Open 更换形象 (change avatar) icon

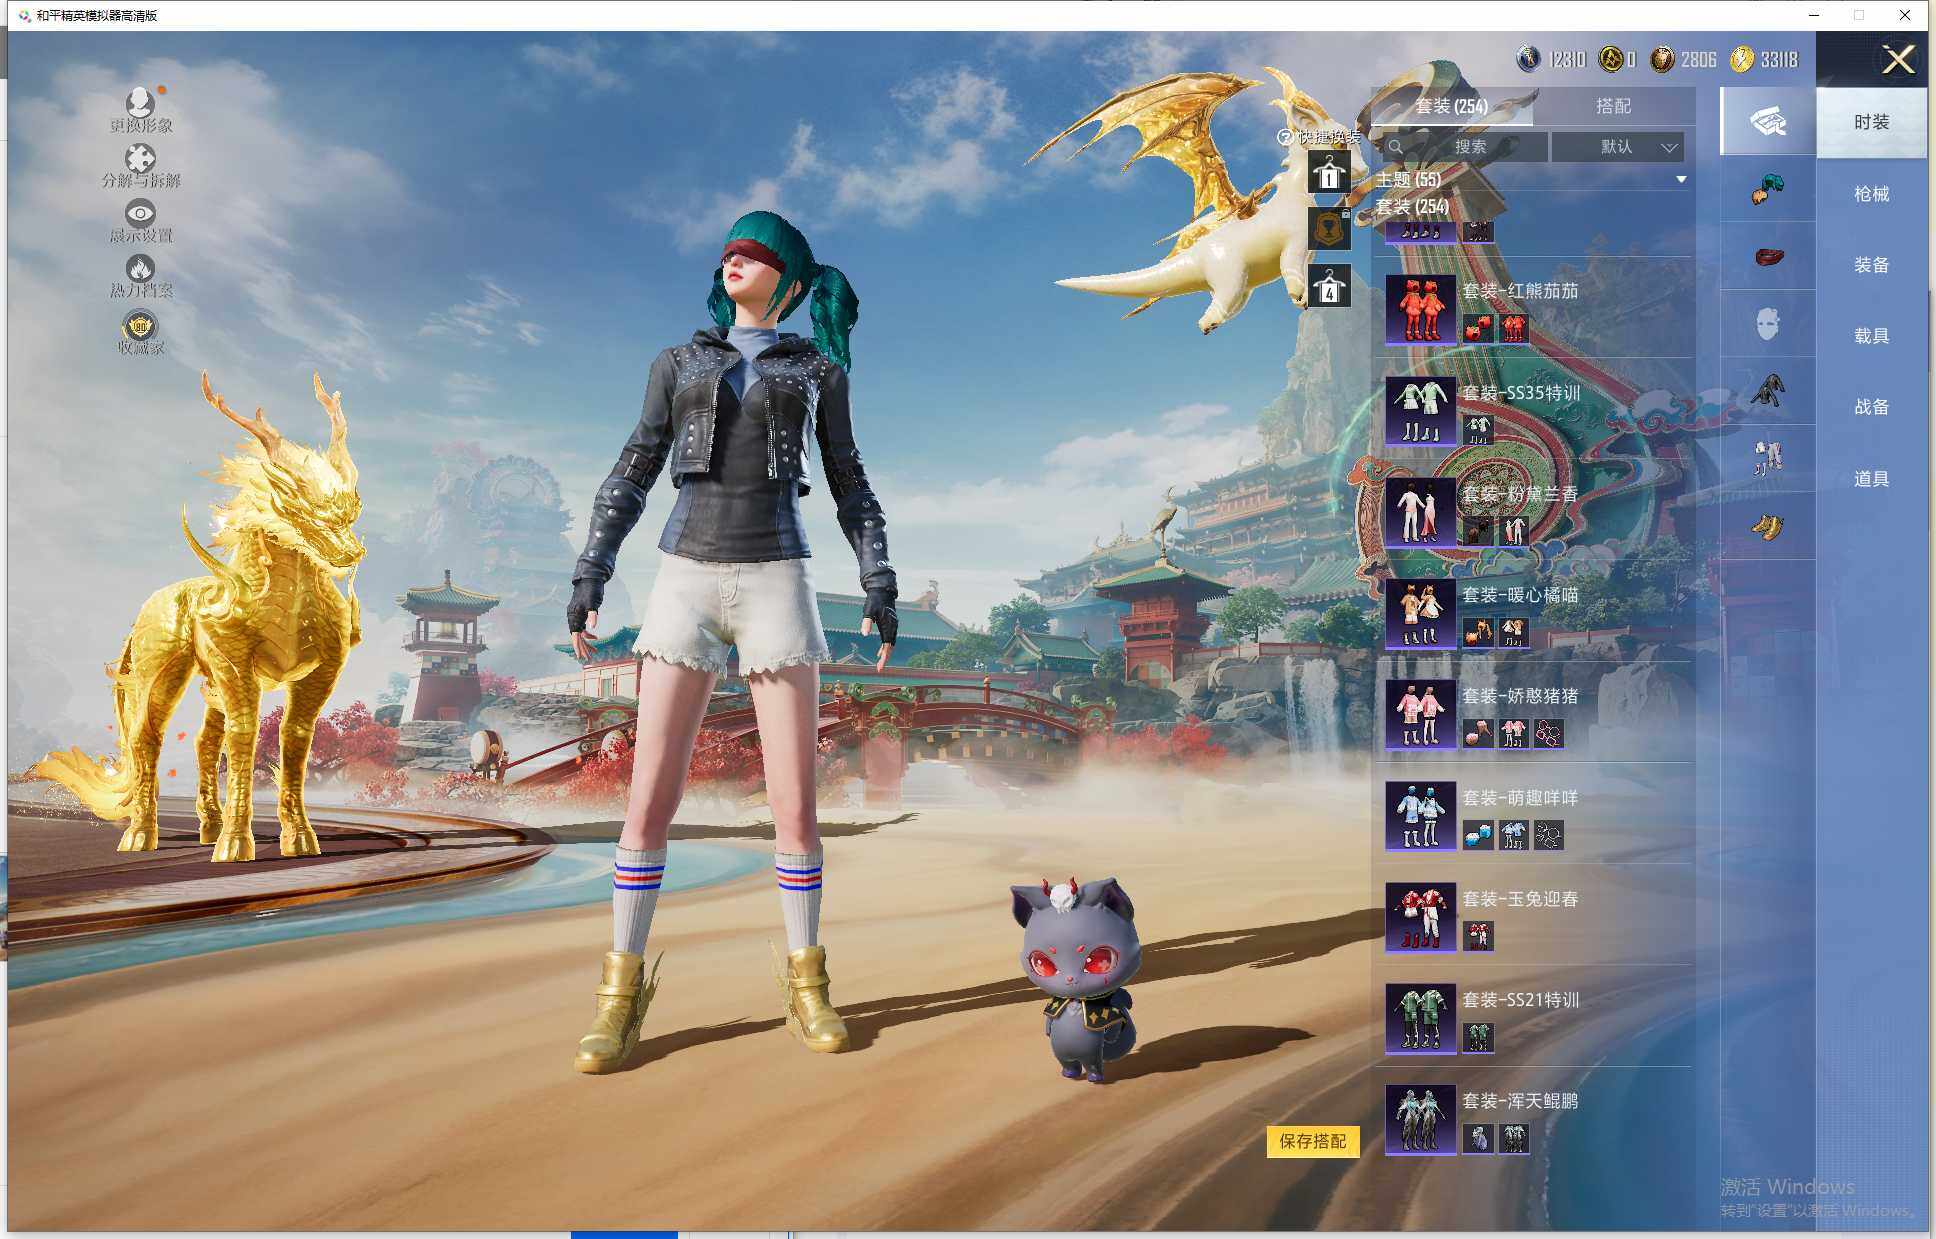click(x=140, y=104)
